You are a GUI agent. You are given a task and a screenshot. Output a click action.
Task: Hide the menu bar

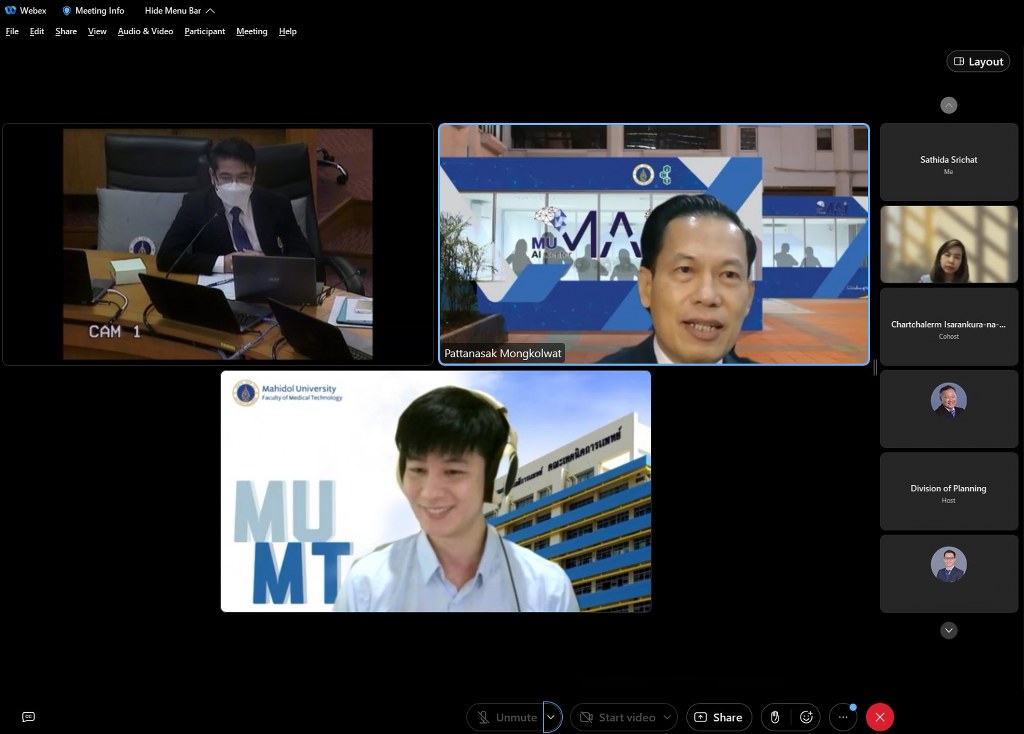click(180, 11)
